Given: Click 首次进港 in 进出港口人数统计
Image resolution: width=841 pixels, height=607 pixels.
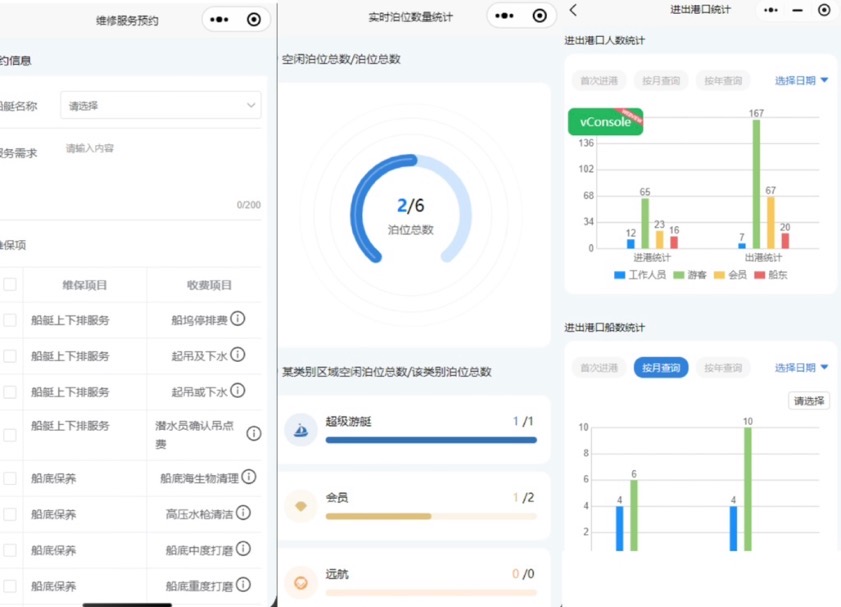Looking at the screenshot, I should (x=599, y=81).
